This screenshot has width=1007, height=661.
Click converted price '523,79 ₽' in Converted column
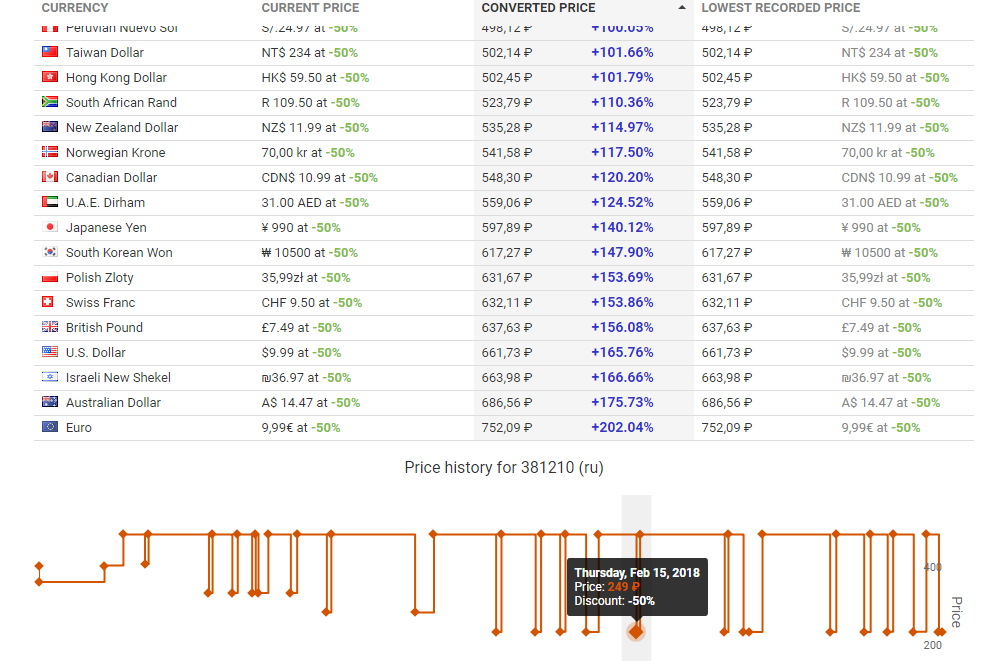coord(507,103)
